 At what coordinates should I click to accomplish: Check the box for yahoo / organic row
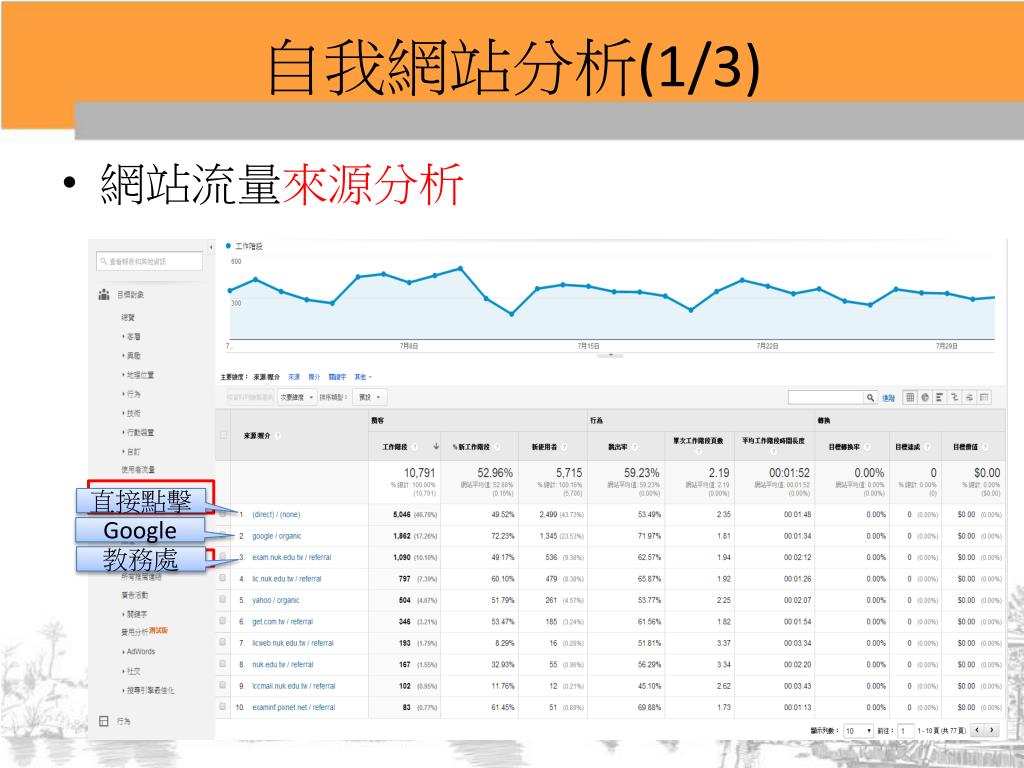click(x=223, y=600)
